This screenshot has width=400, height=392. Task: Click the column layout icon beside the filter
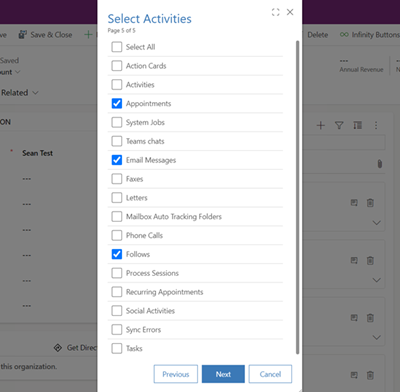tap(358, 125)
